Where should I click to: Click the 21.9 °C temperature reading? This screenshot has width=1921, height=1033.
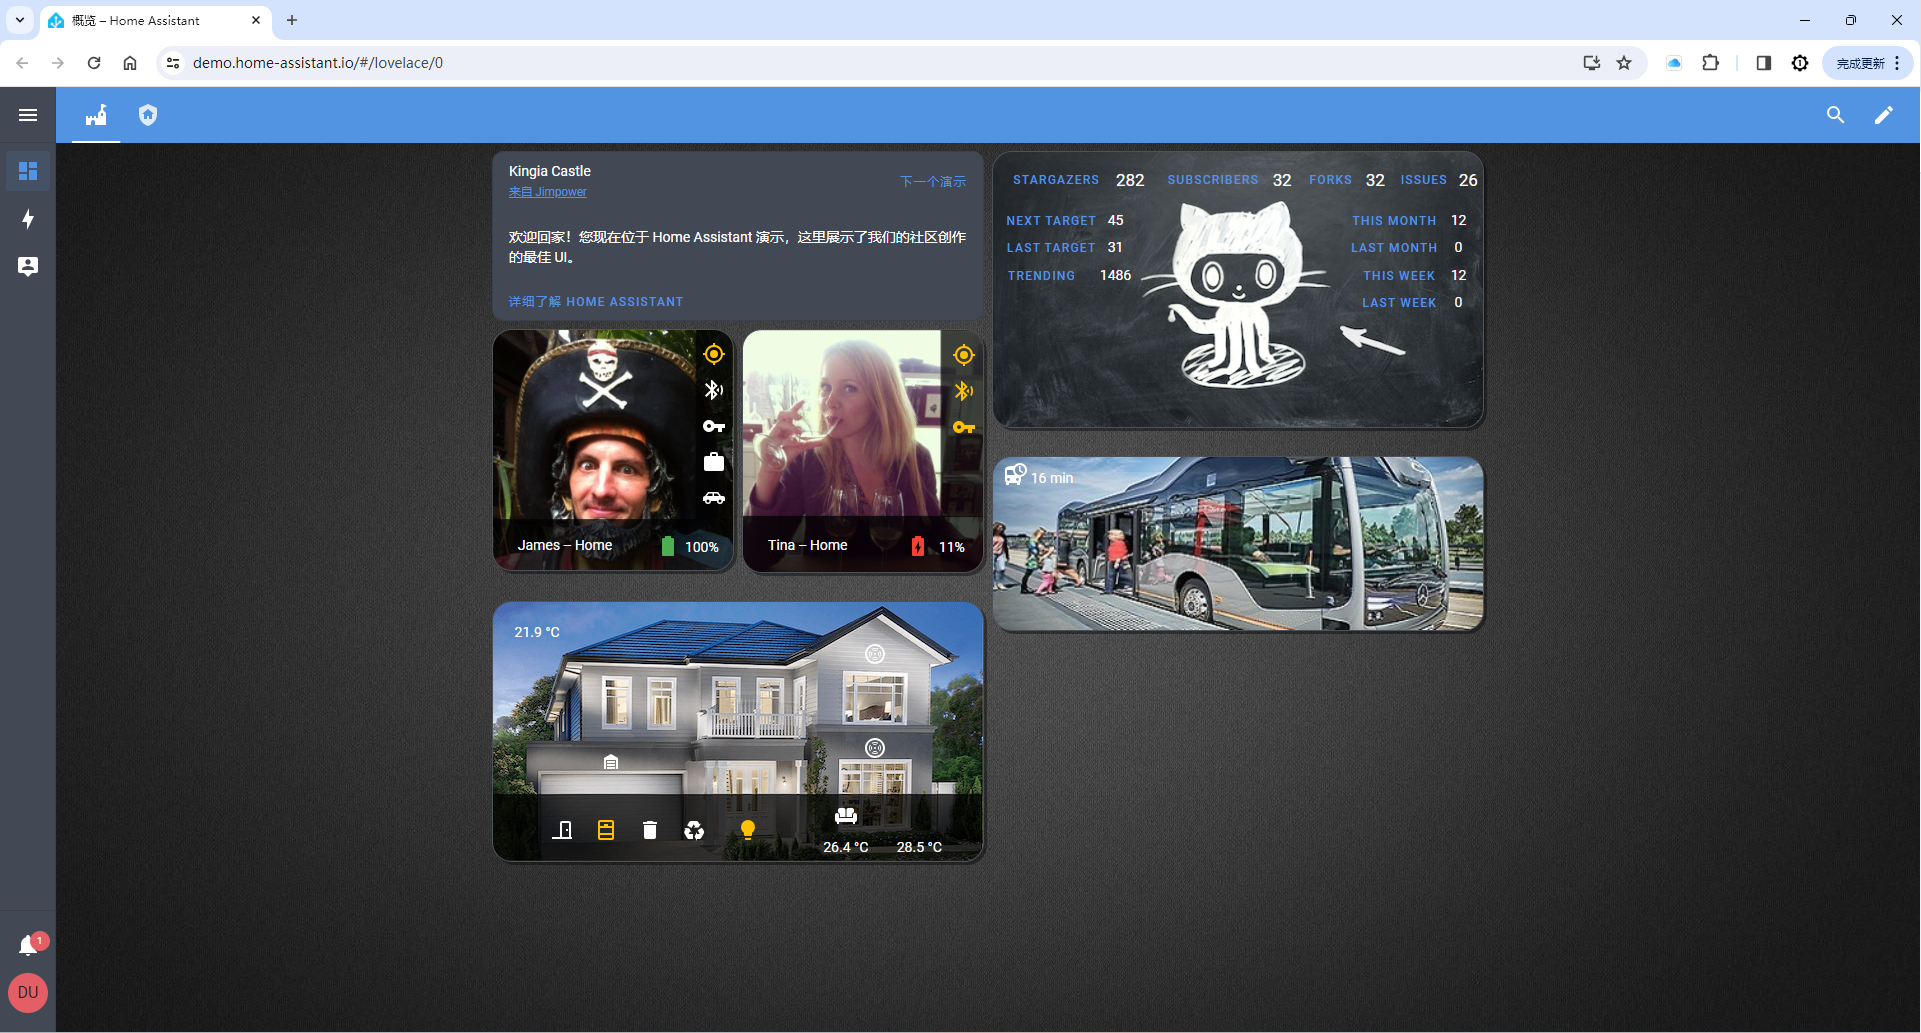[x=537, y=632]
